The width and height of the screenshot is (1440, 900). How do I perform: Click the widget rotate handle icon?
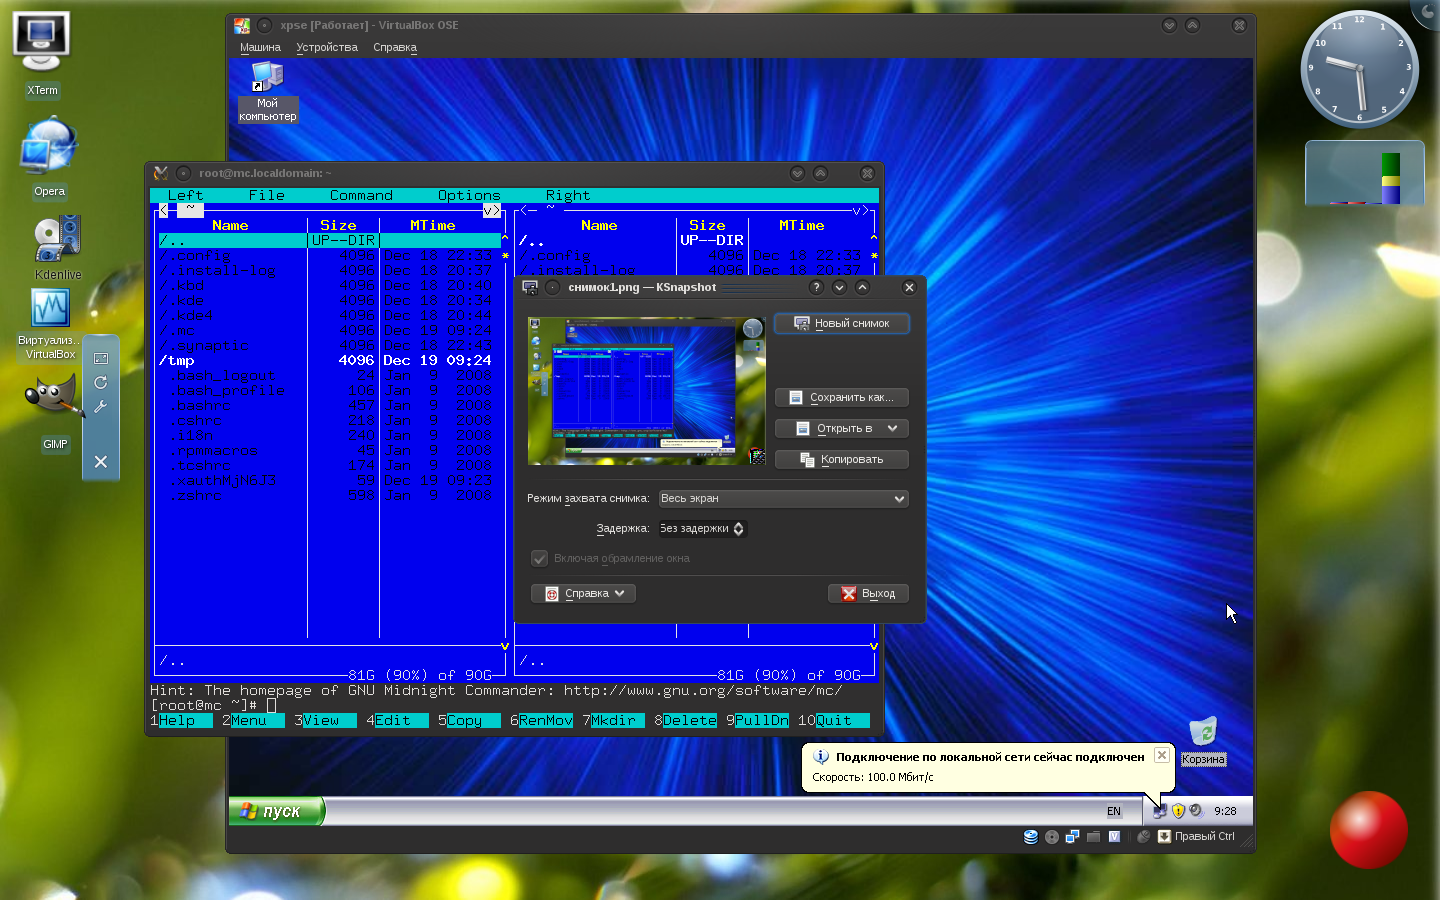pyautogui.click(x=101, y=382)
